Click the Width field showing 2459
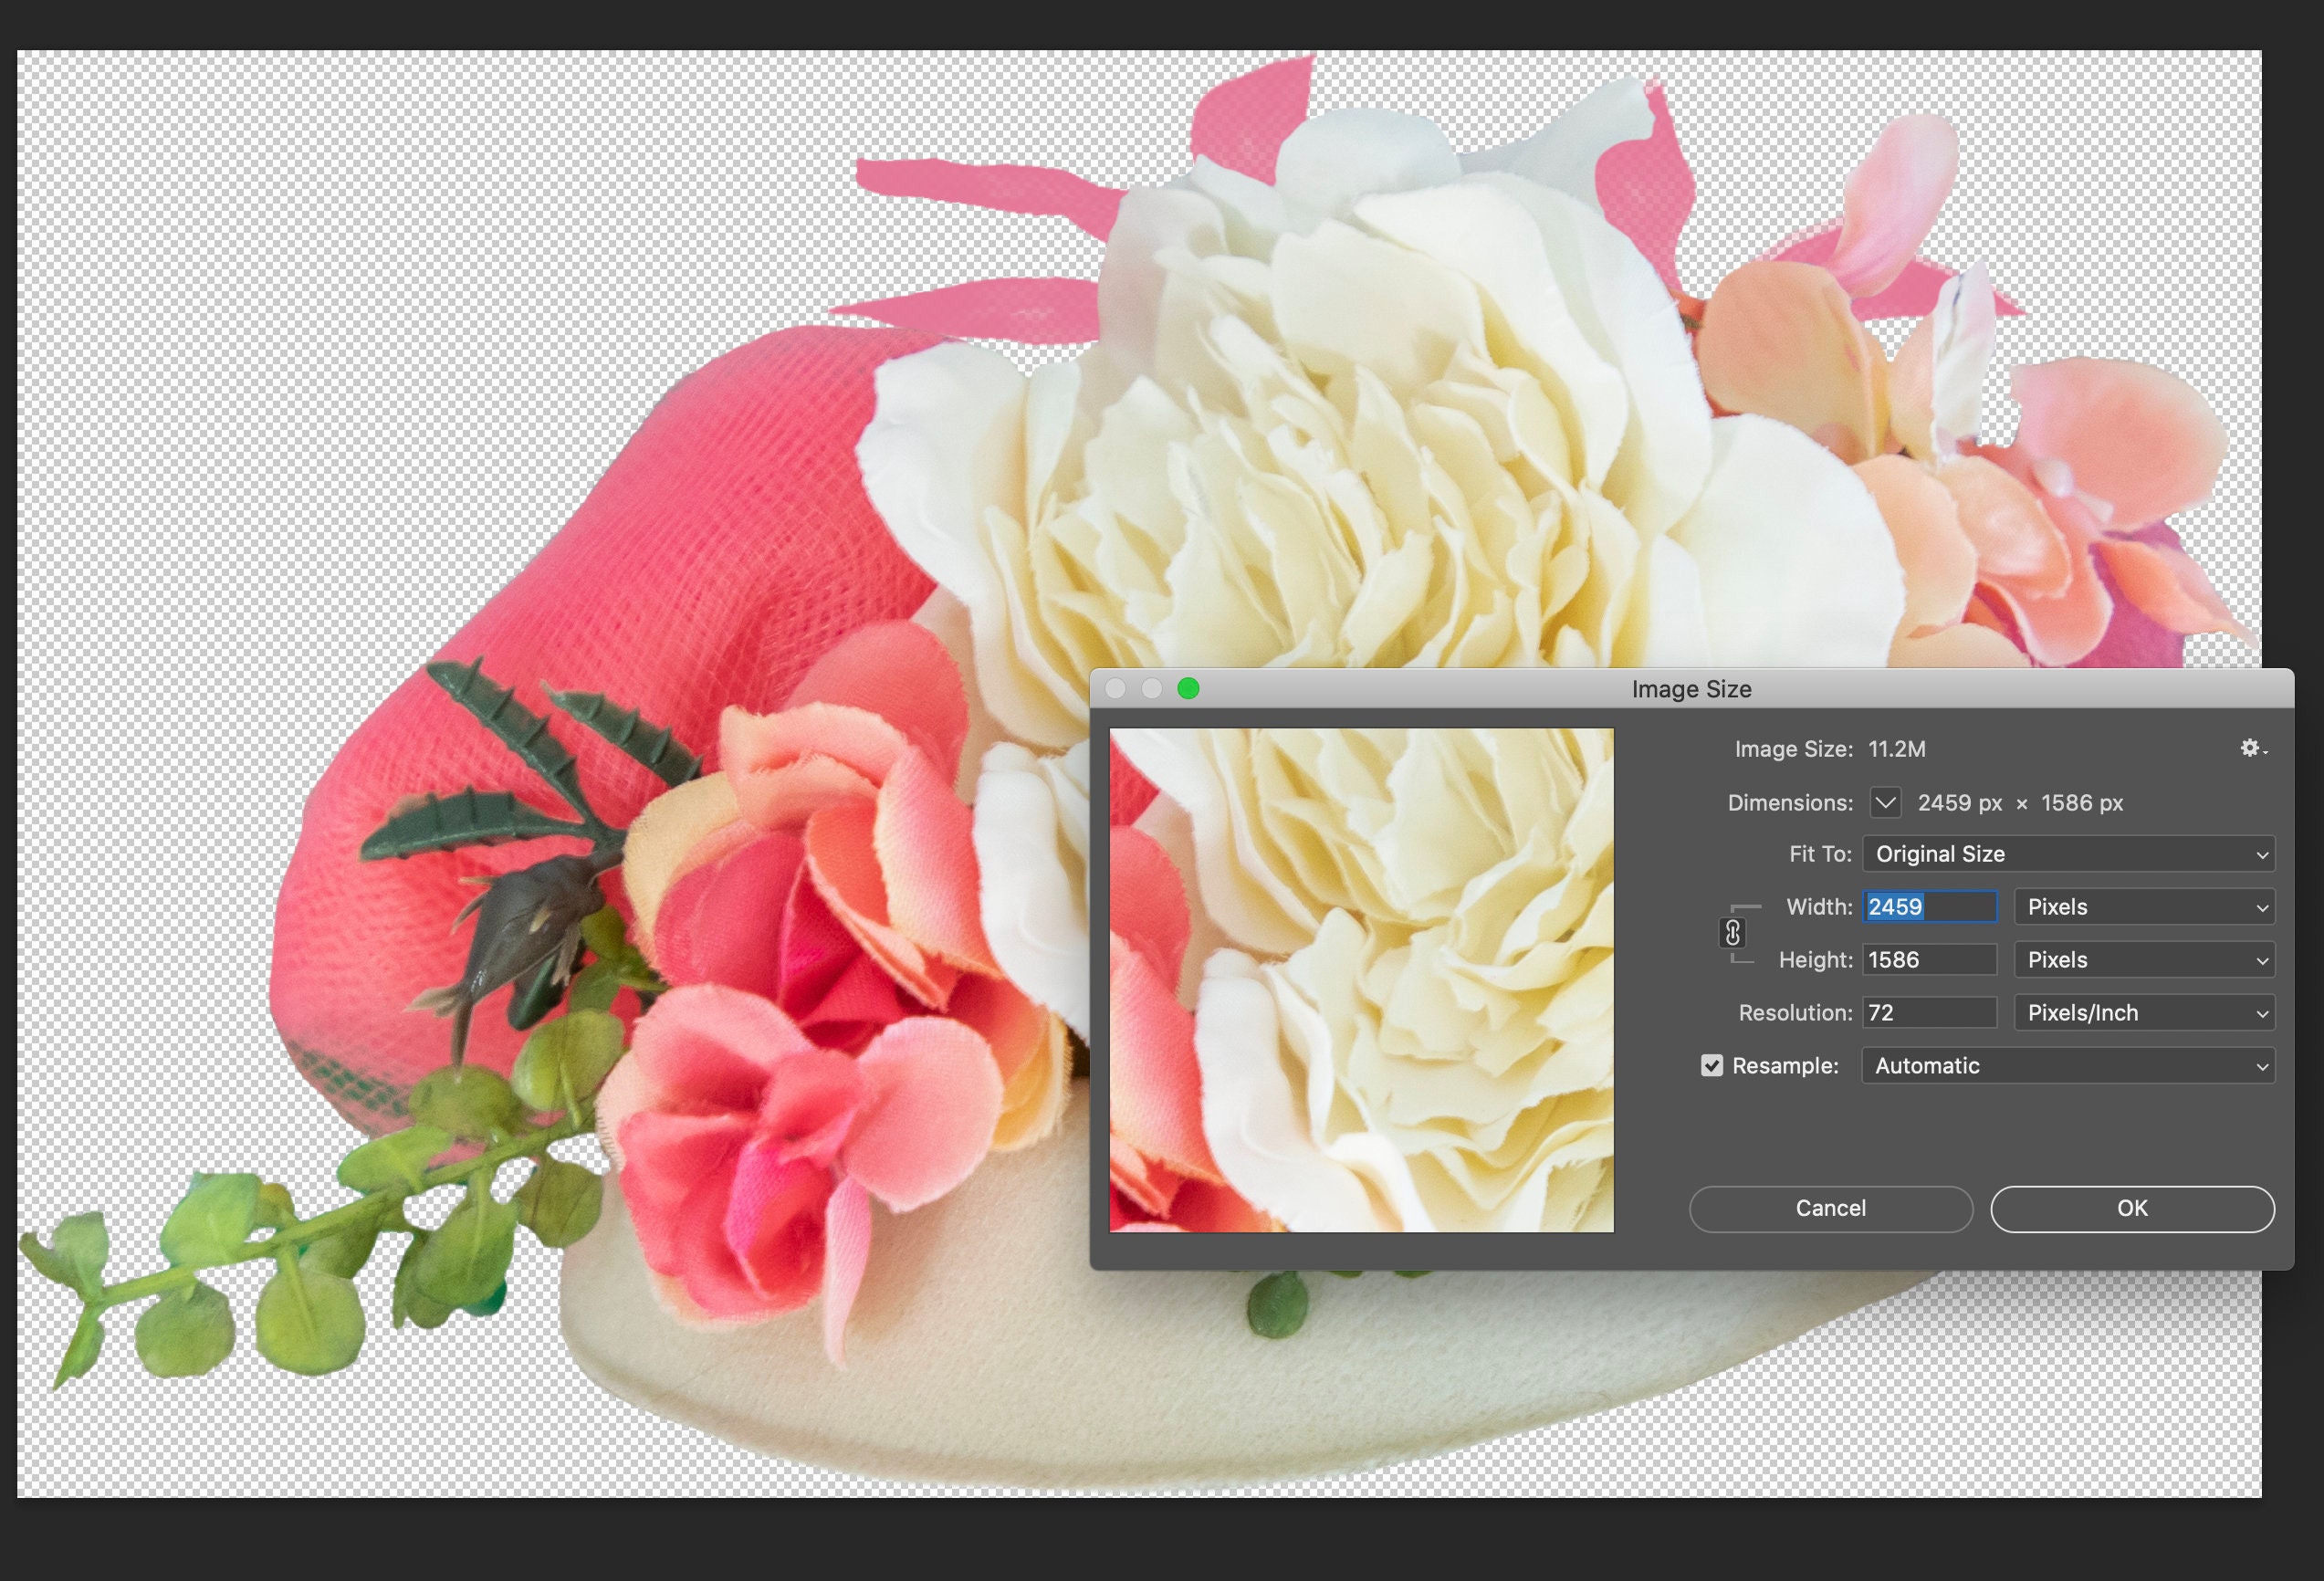This screenshot has width=2324, height=1581. click(1930, 907)
